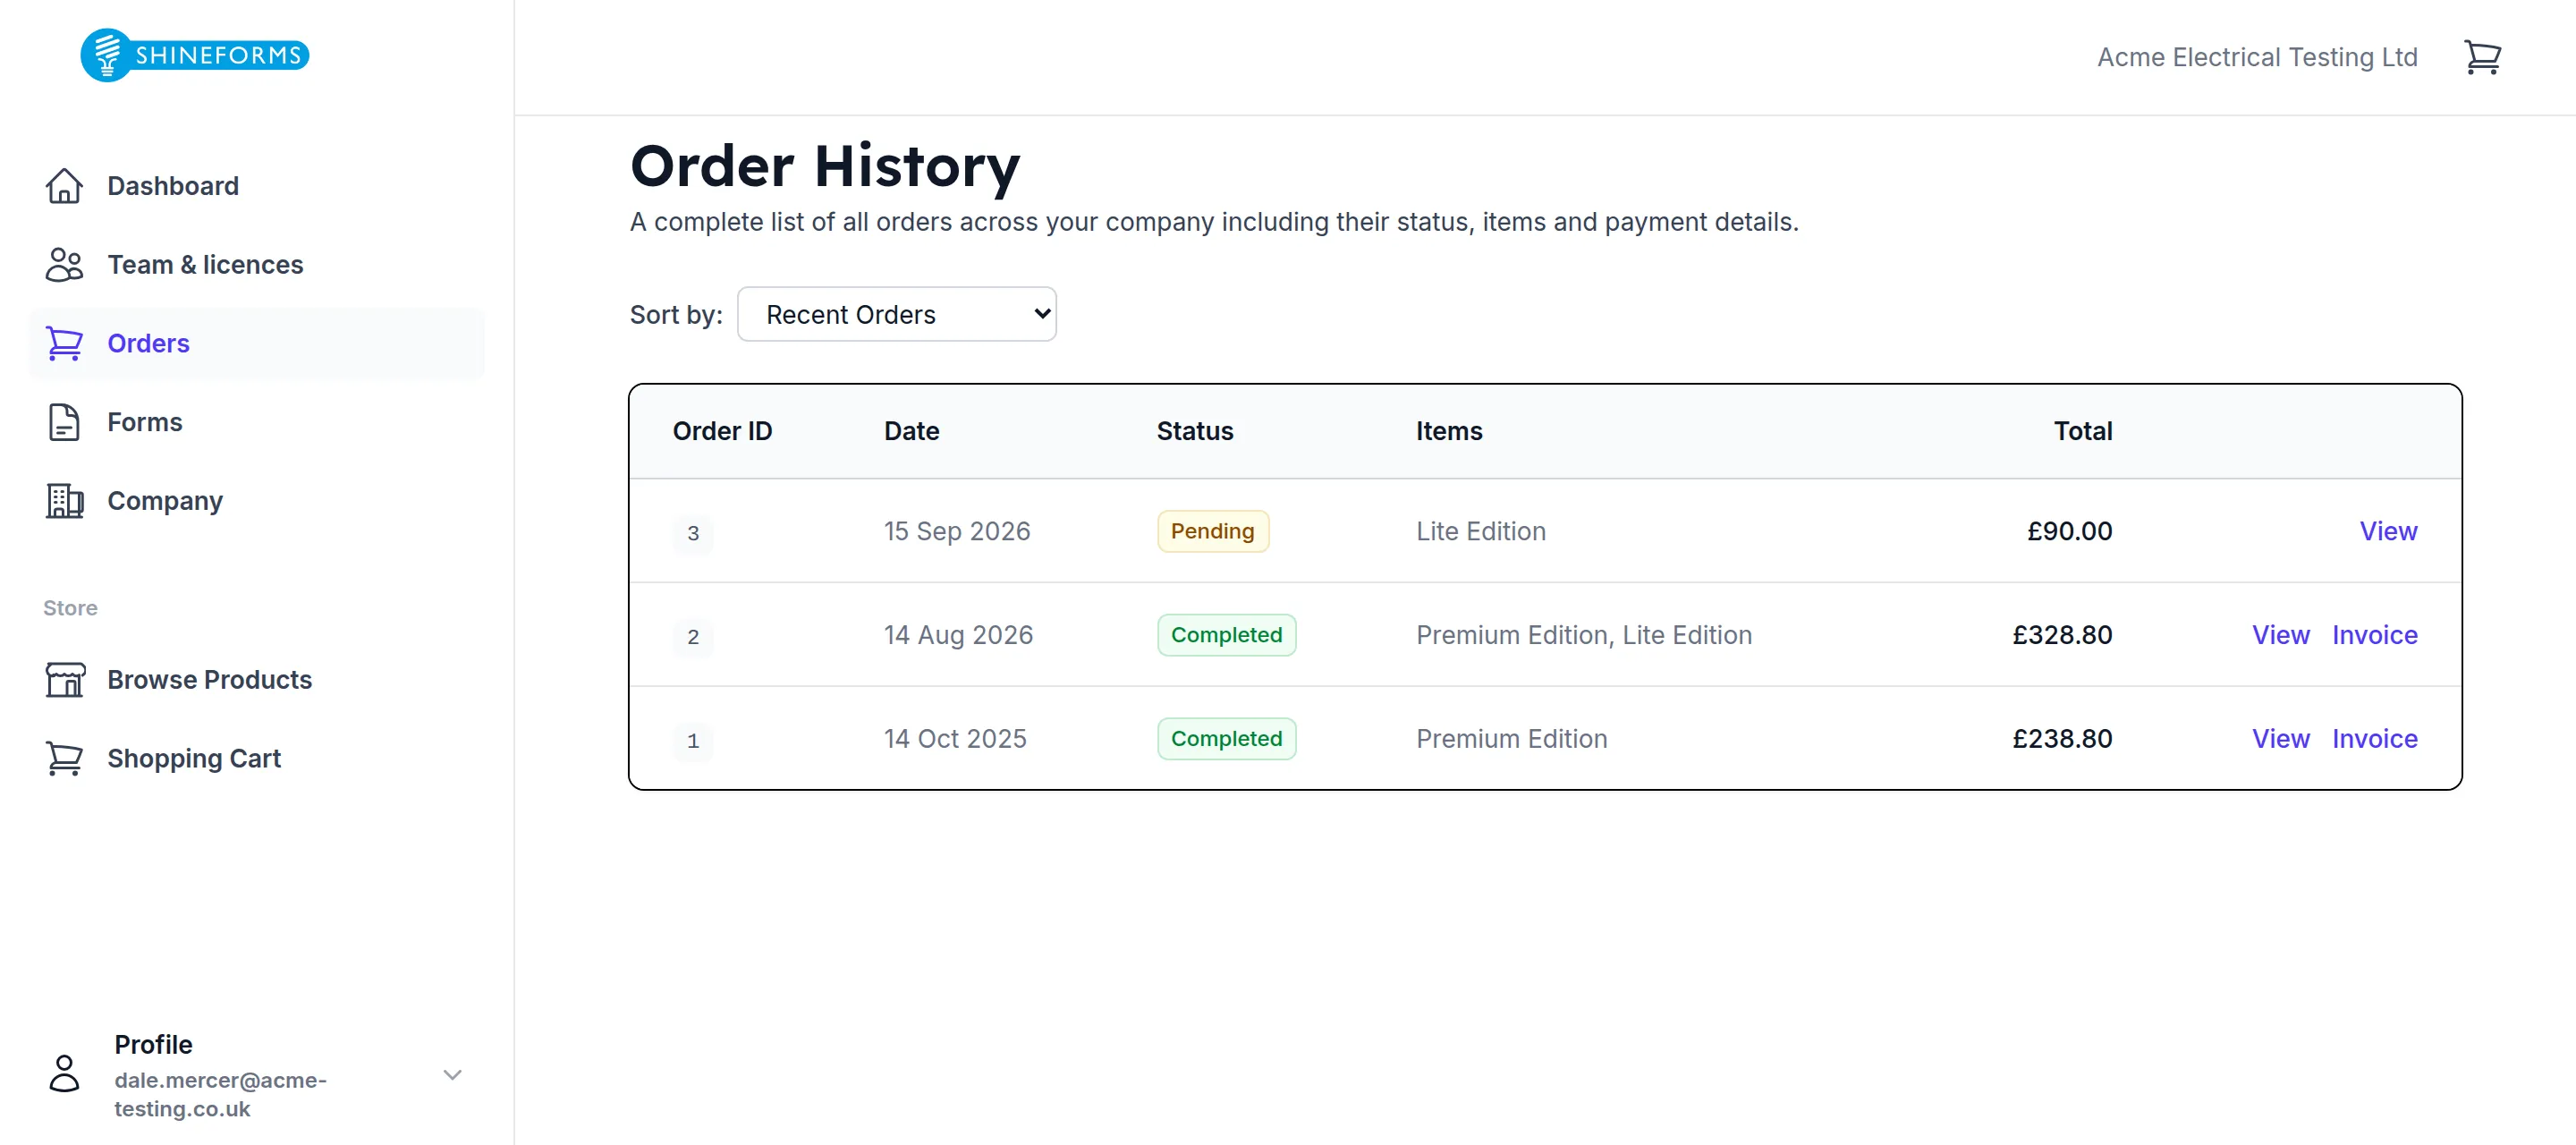Open the Sort by Recent Orders dropdown

[x=896, y=314]
